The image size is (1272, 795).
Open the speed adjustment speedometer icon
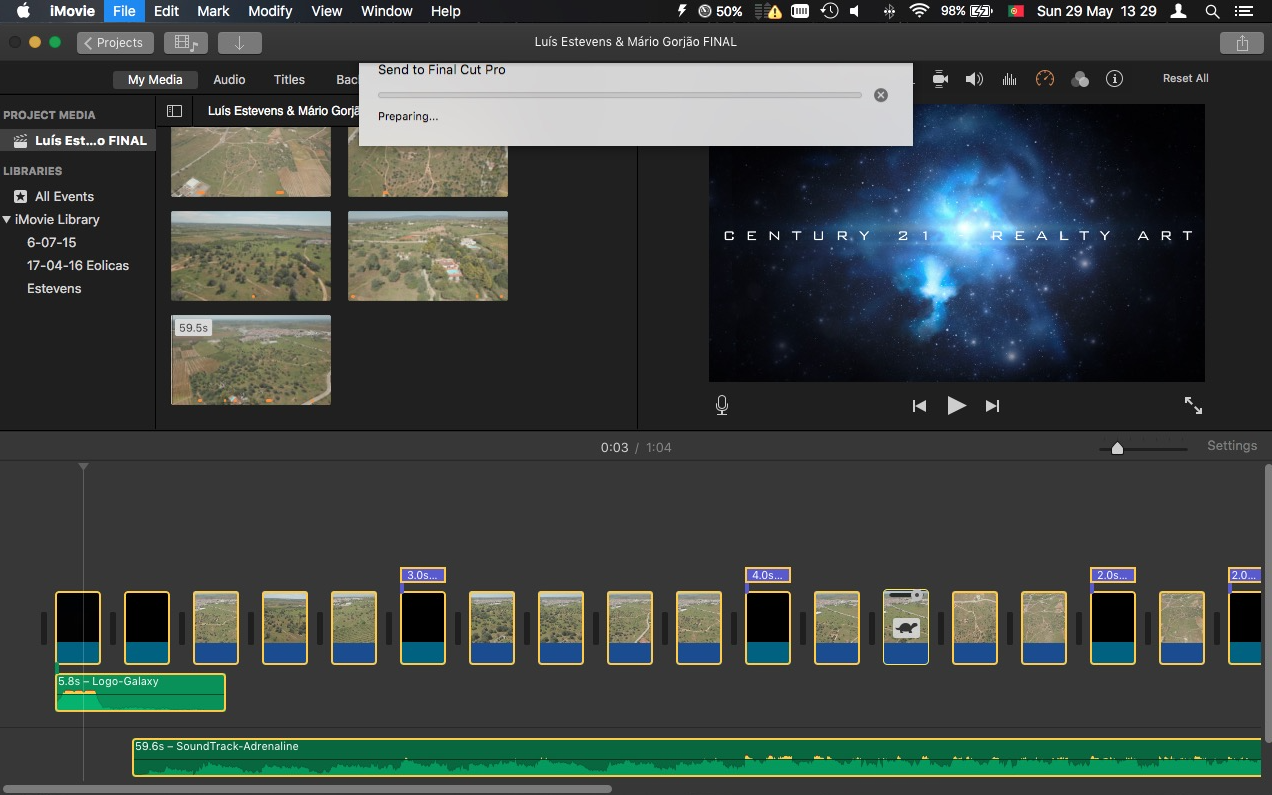(1045, 79)
